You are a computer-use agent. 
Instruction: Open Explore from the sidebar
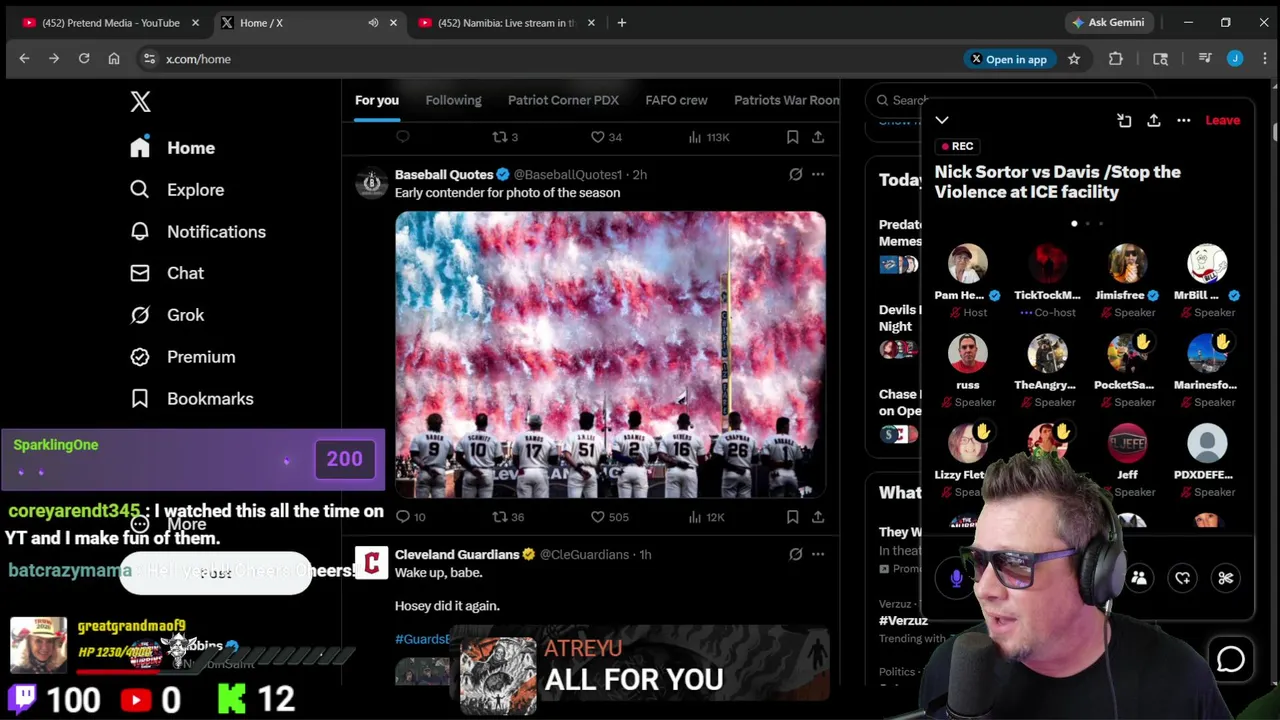(177, 190)
